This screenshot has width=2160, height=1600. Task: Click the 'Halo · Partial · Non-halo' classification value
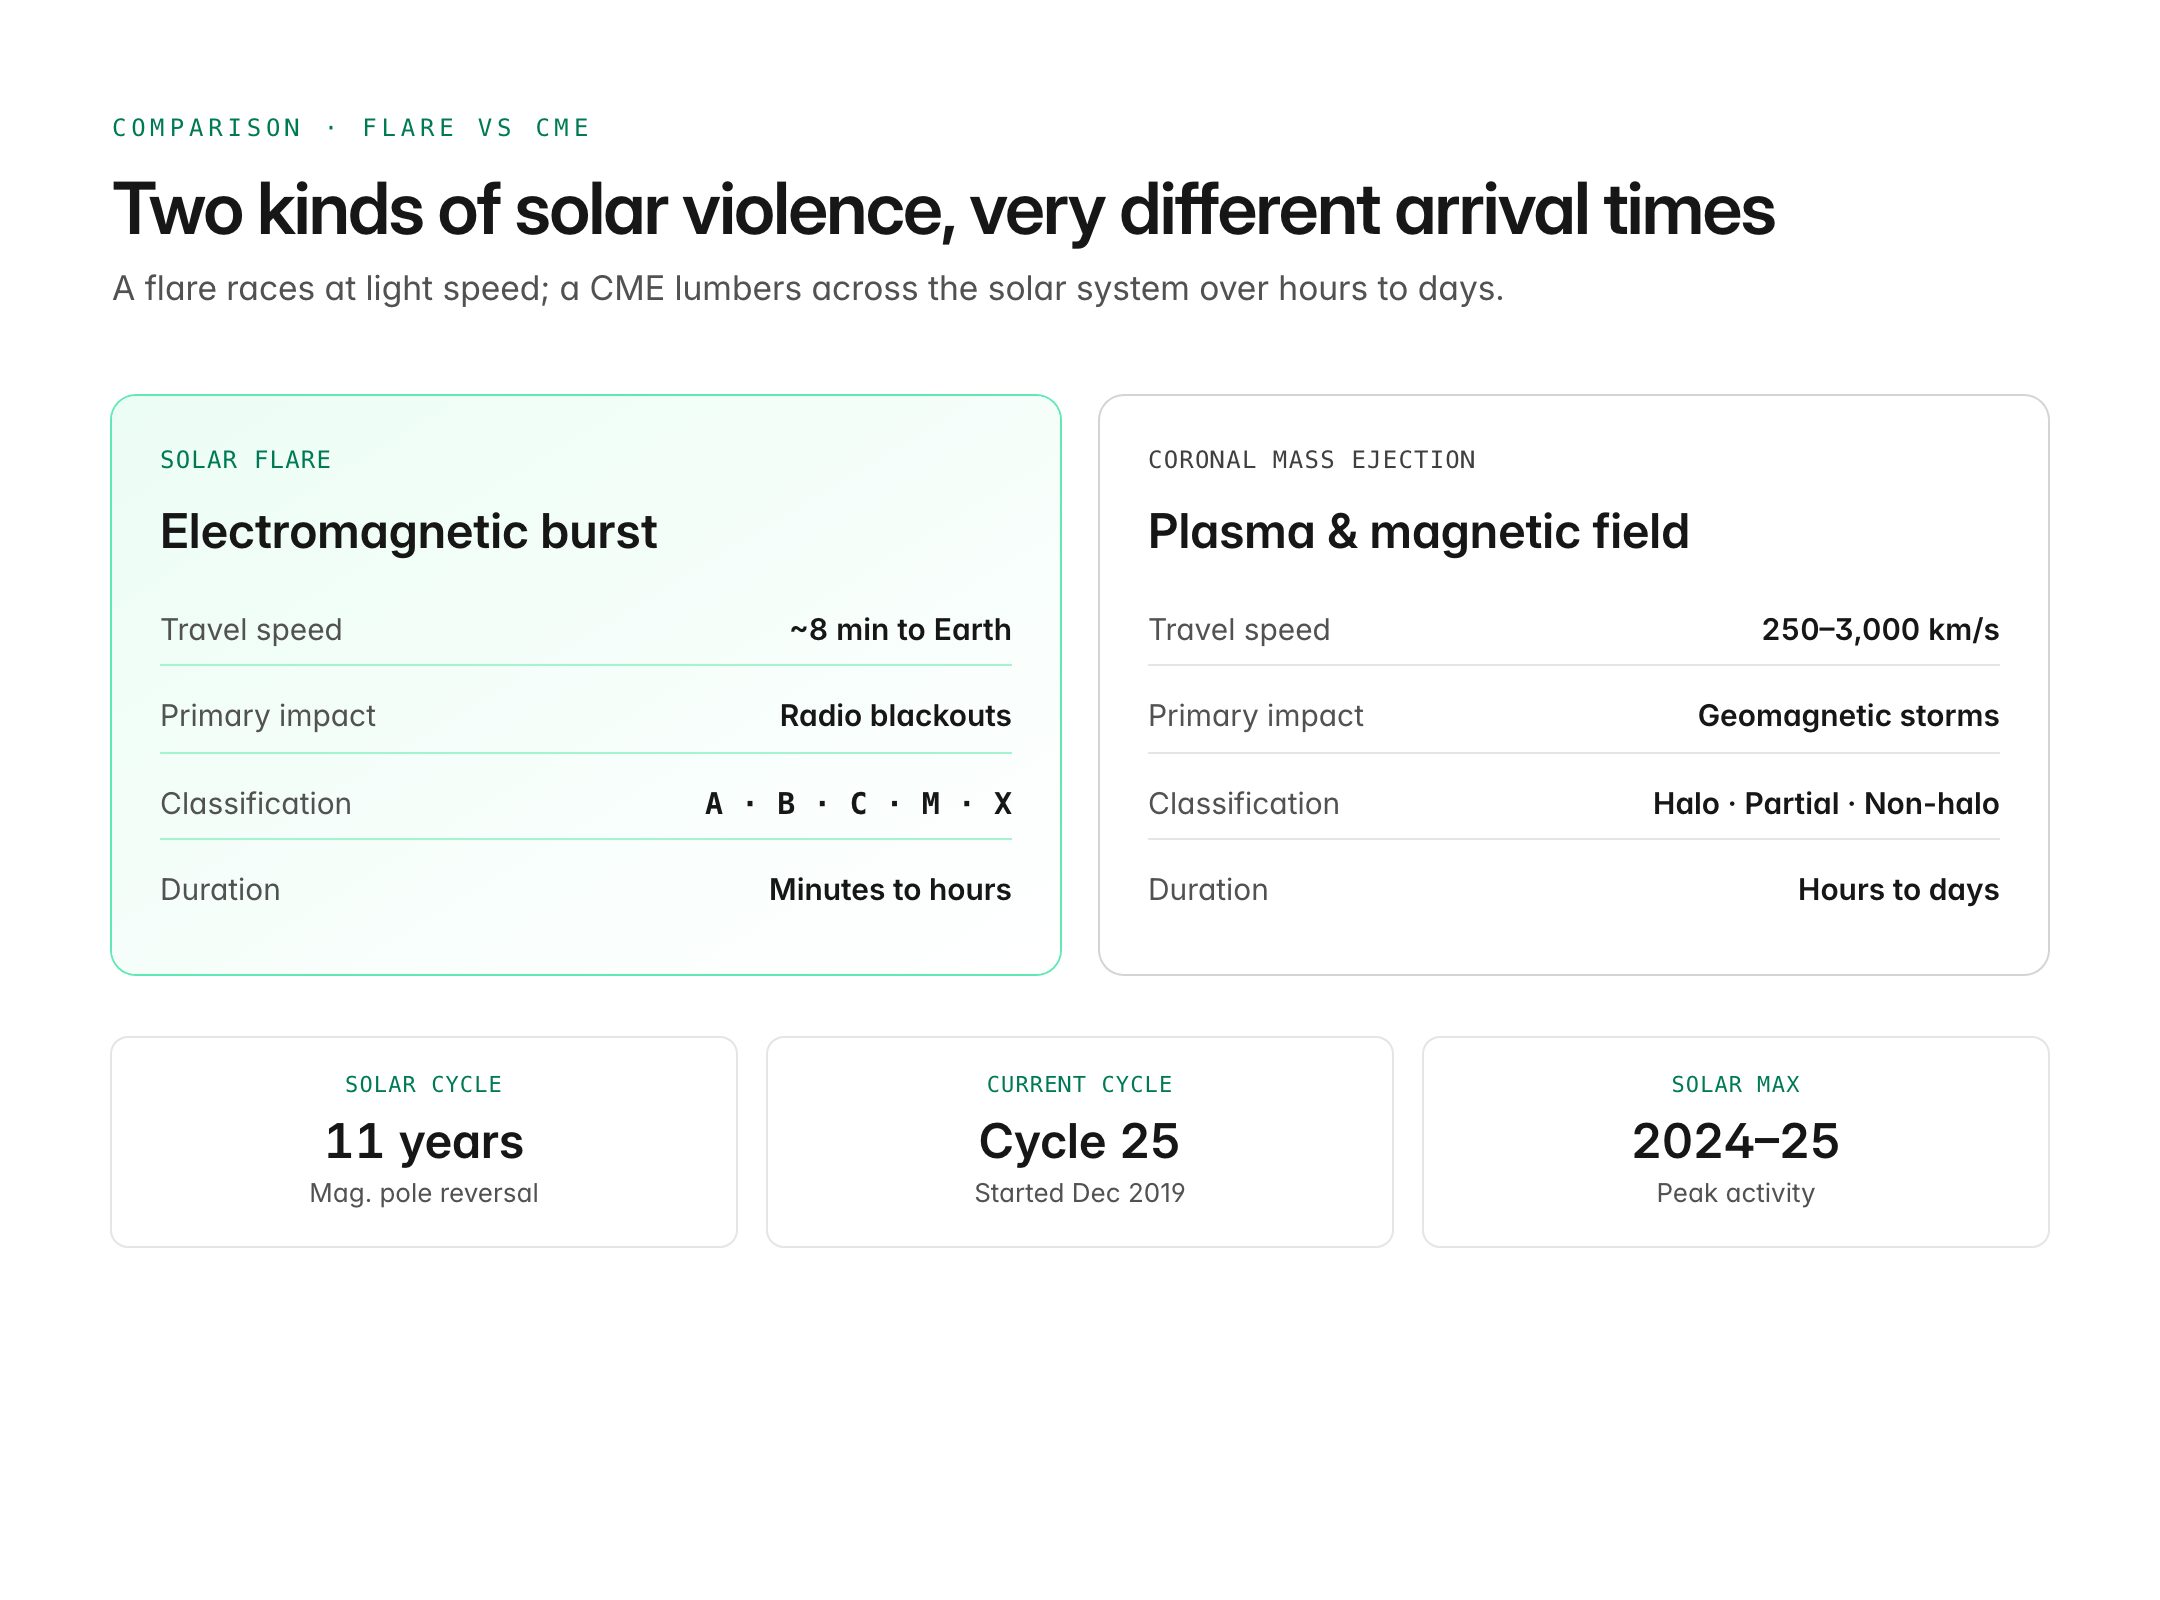coord(1826,804)
